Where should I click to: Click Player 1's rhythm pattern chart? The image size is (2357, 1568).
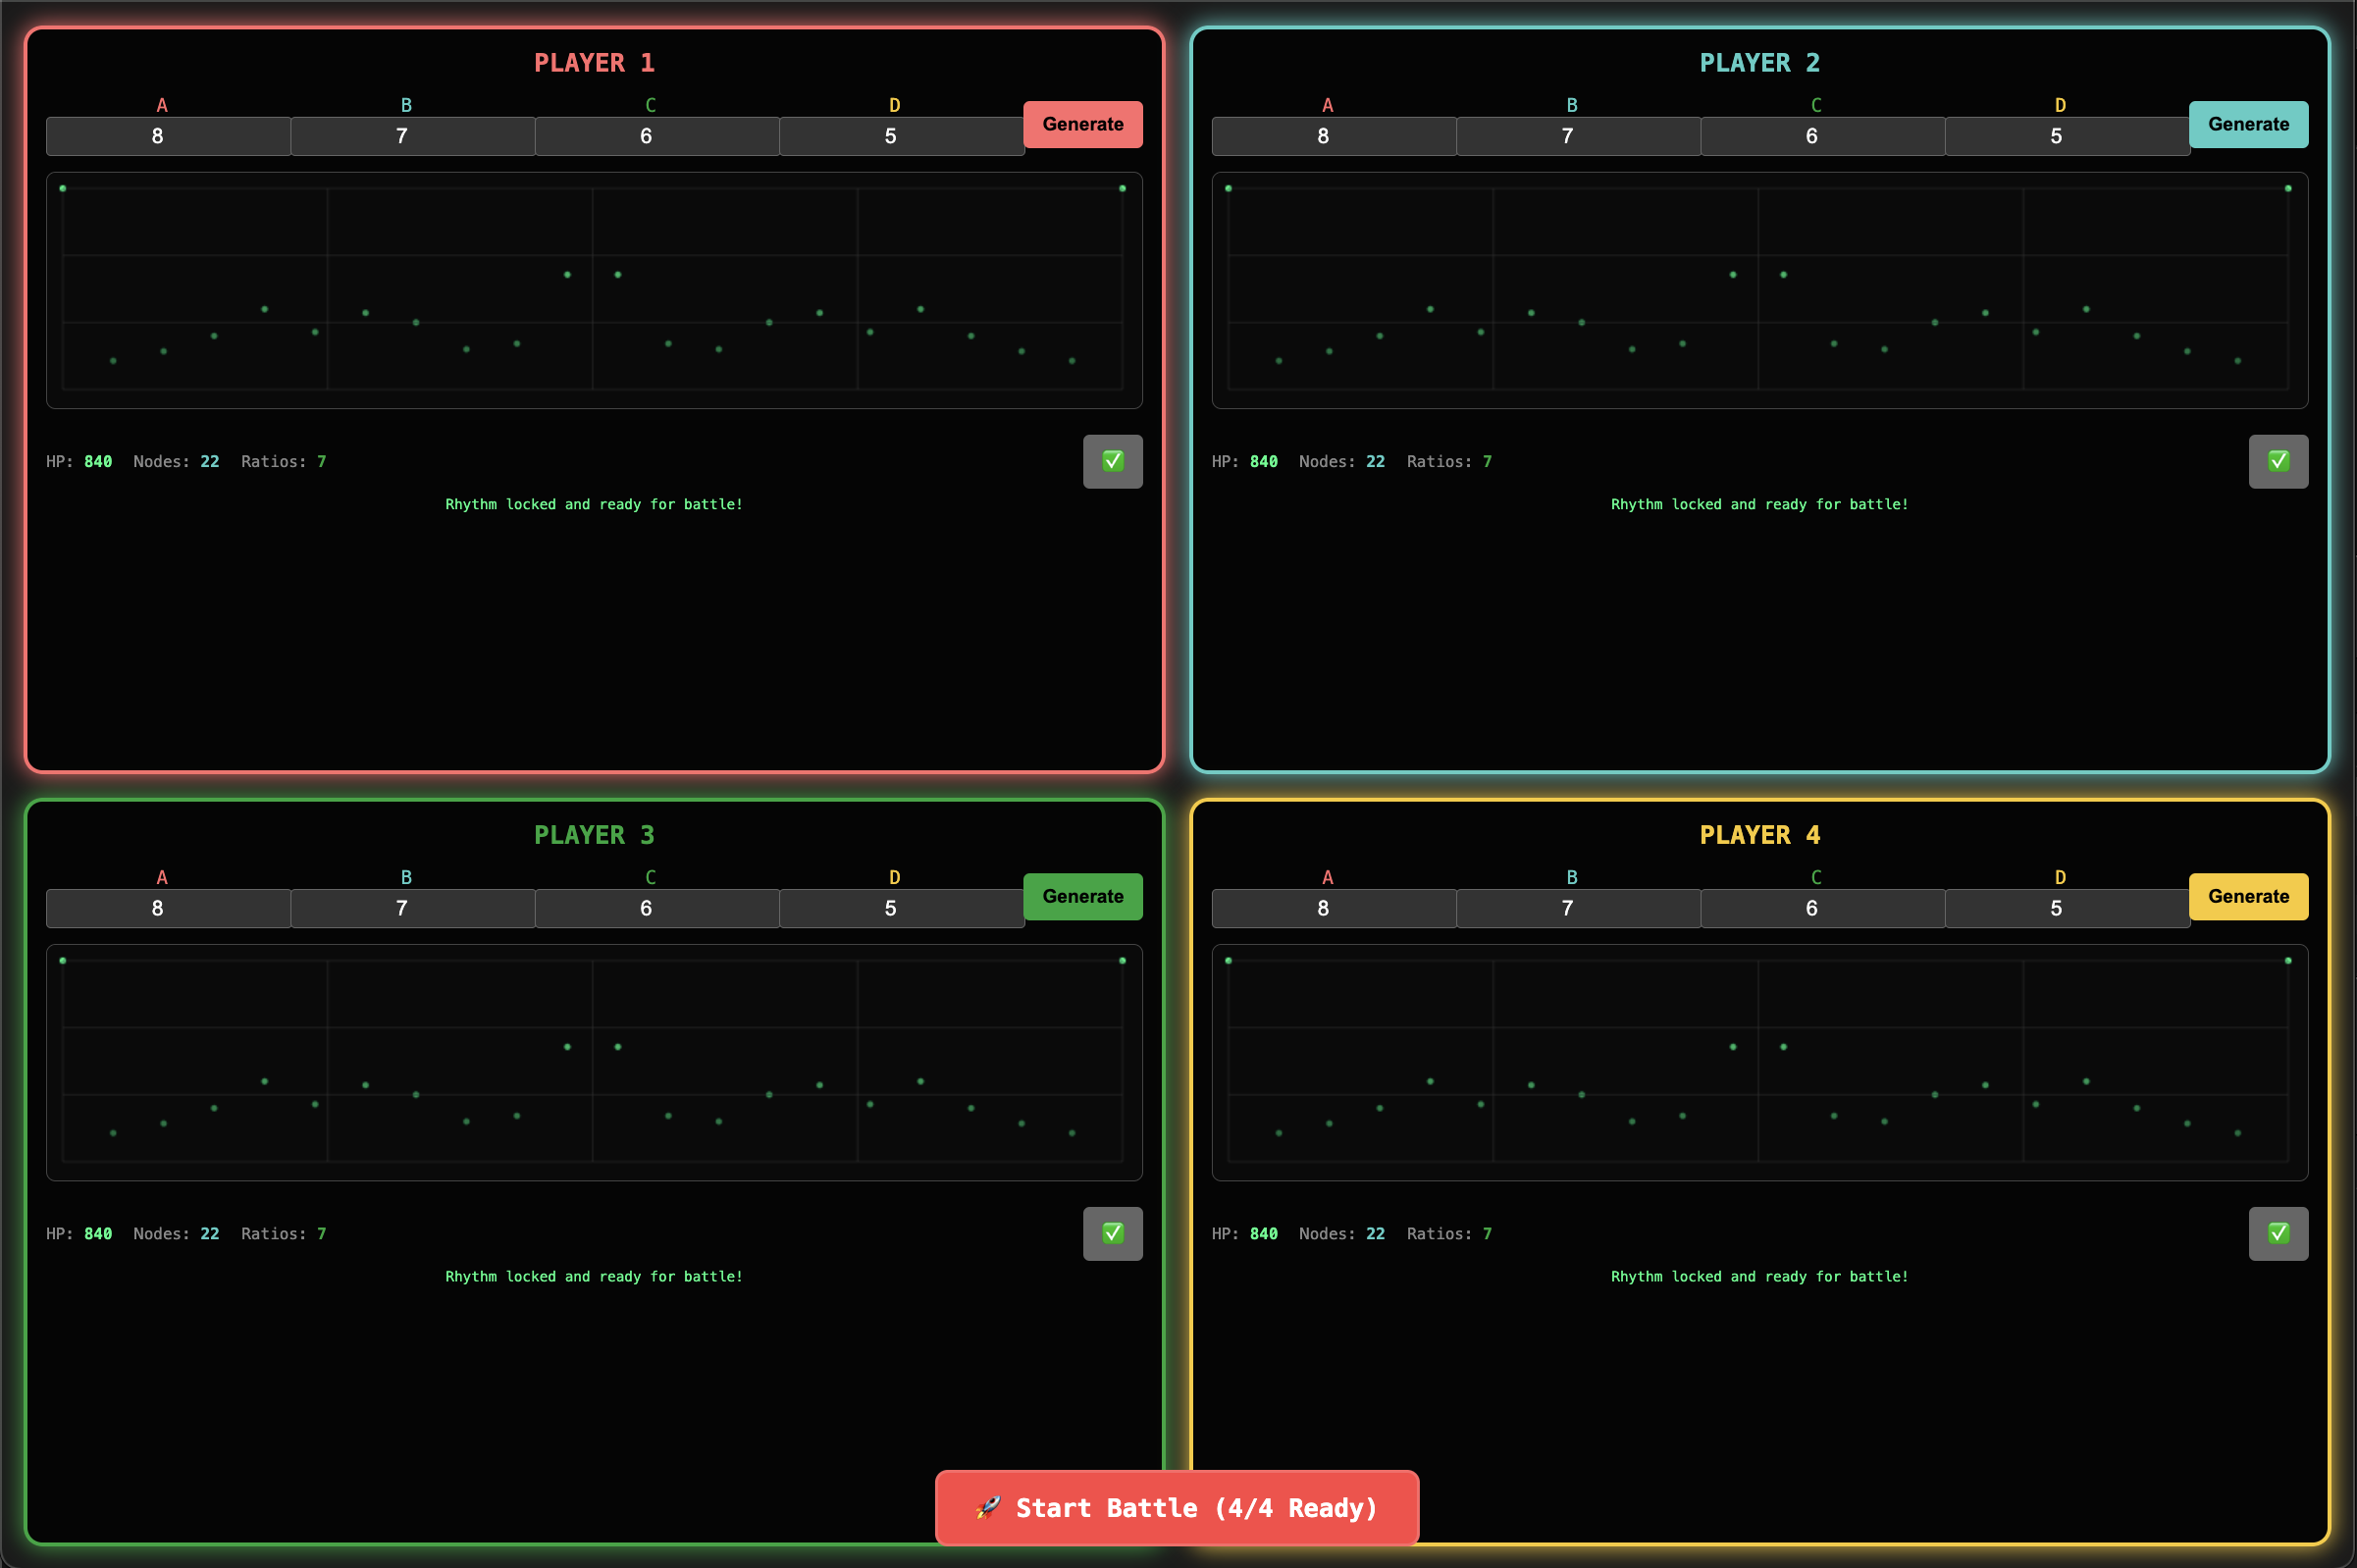pyautogui.click(x=594, y=291)
